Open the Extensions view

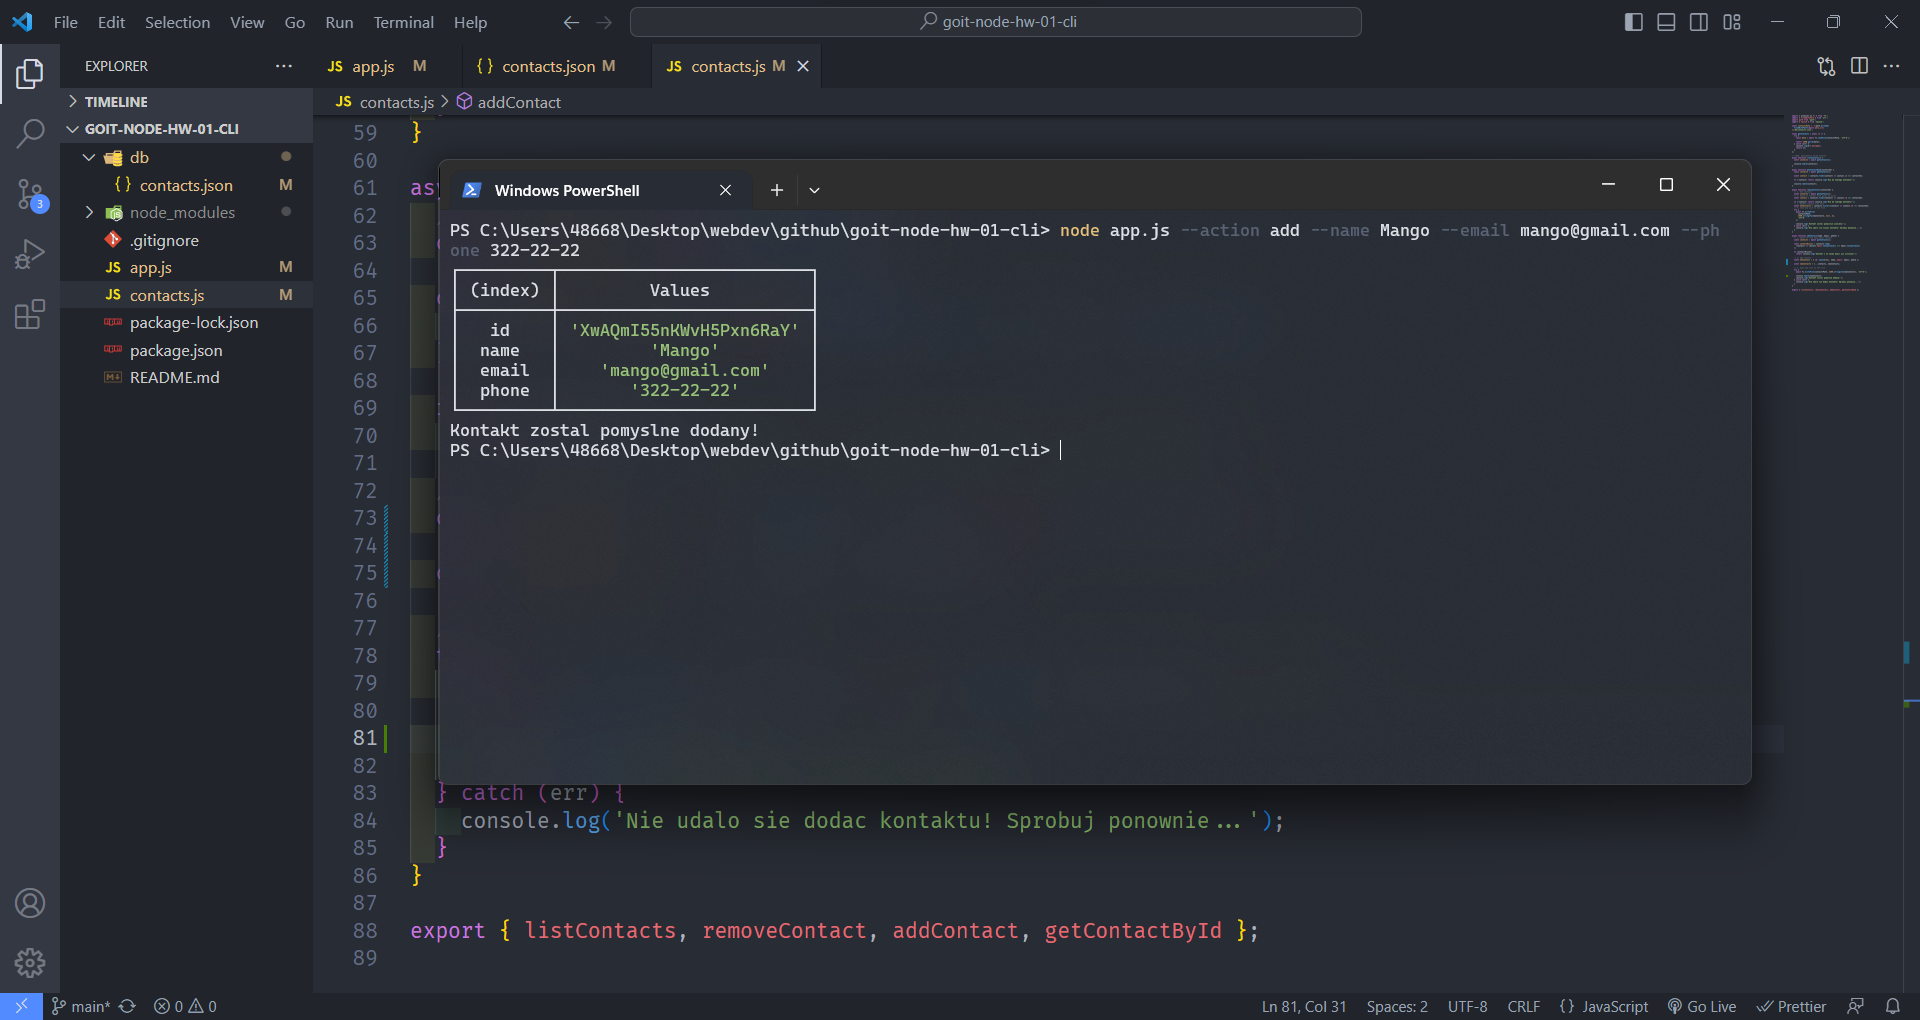pos(30,314)
